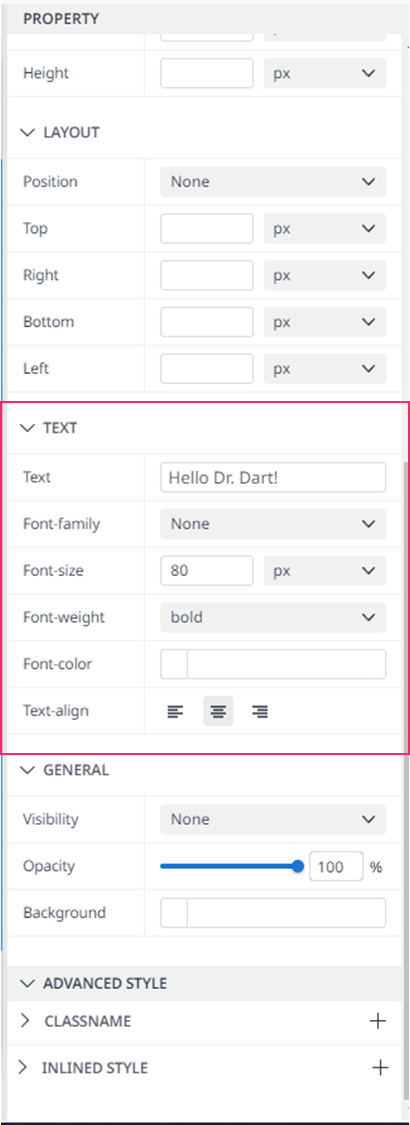Screen dimensions: 410x1125
Task: Open the Font-family dropdown
Action: coord(273,524)
